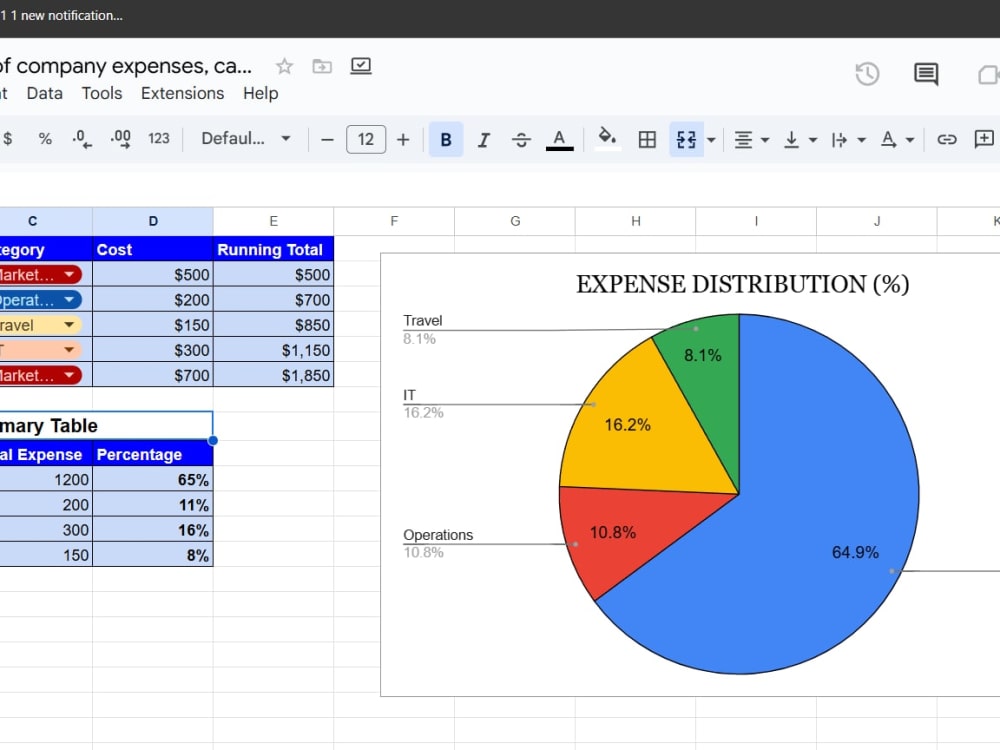Open Operations category dropdown chip
1000x750 pixels.
coord(41,300)
